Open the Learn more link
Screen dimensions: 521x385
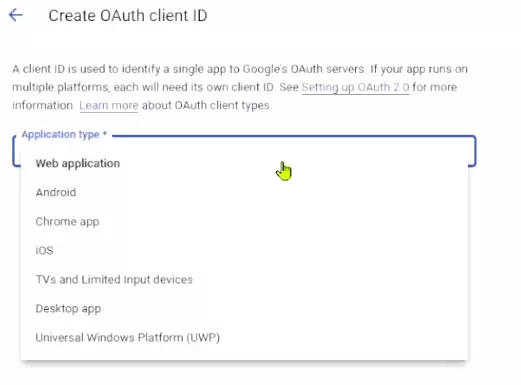[109, 105]
